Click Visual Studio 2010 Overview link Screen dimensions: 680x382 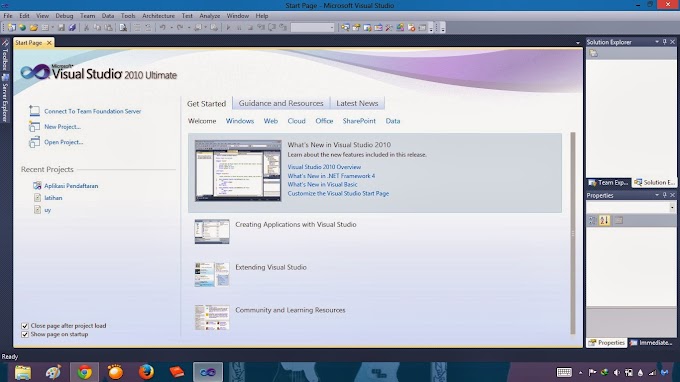click(x=324, y=167)
